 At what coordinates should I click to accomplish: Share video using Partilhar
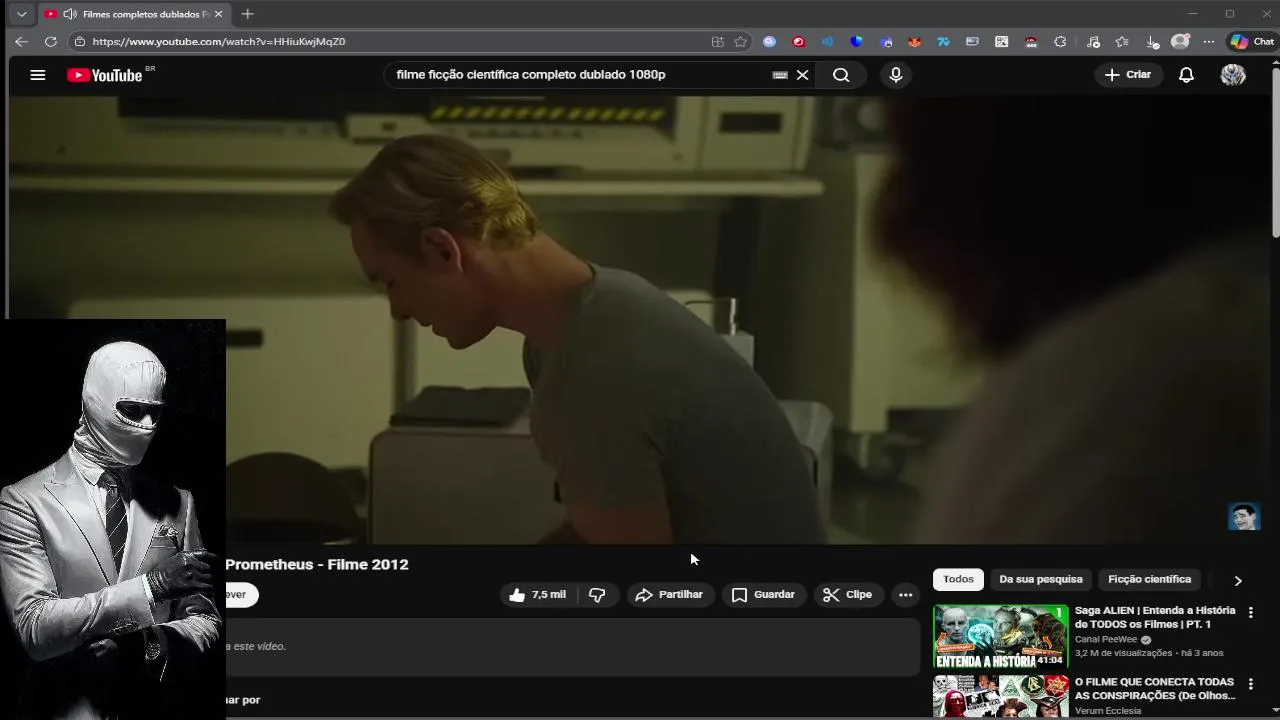click(669, 595)
